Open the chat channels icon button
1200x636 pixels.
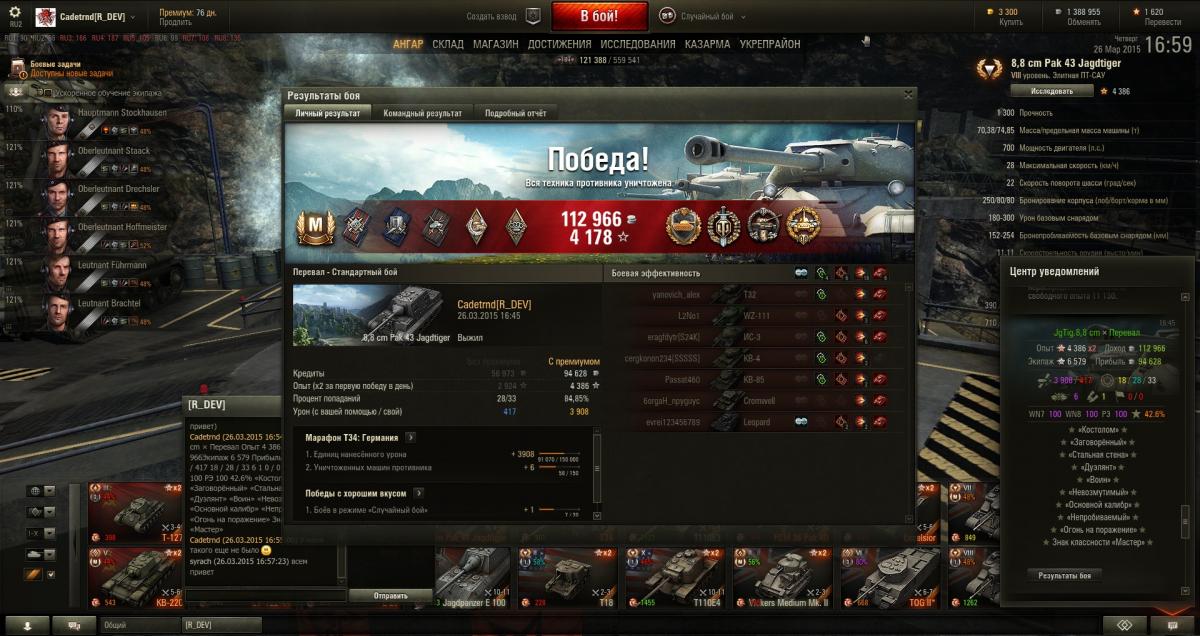[x=75, y=625]
